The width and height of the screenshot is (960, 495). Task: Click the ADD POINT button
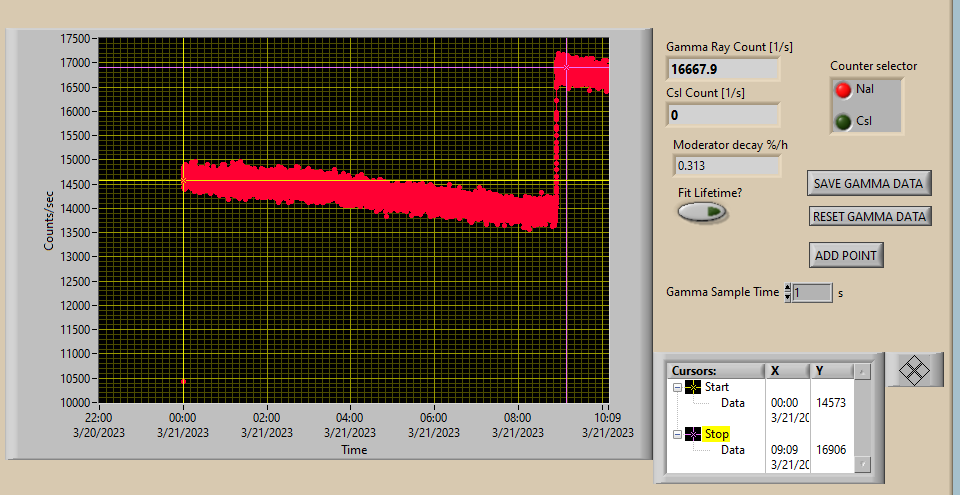846,255
